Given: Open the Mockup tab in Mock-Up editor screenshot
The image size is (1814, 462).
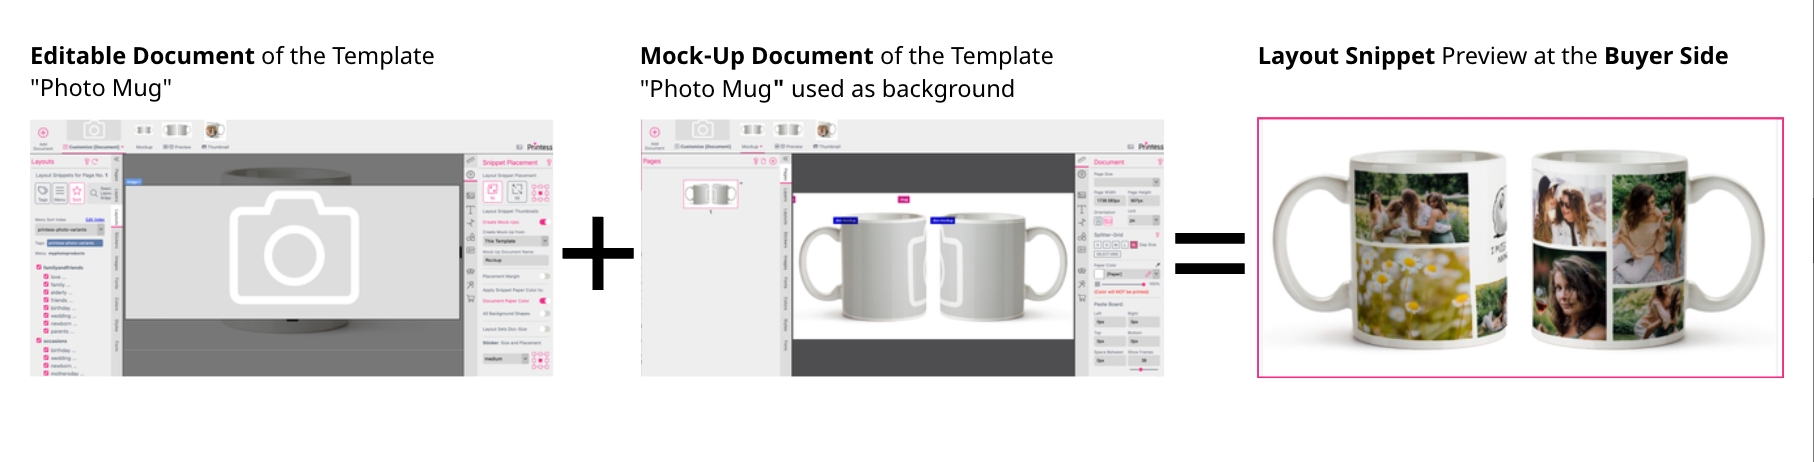Looking at the screenshot, I should 751,147.
